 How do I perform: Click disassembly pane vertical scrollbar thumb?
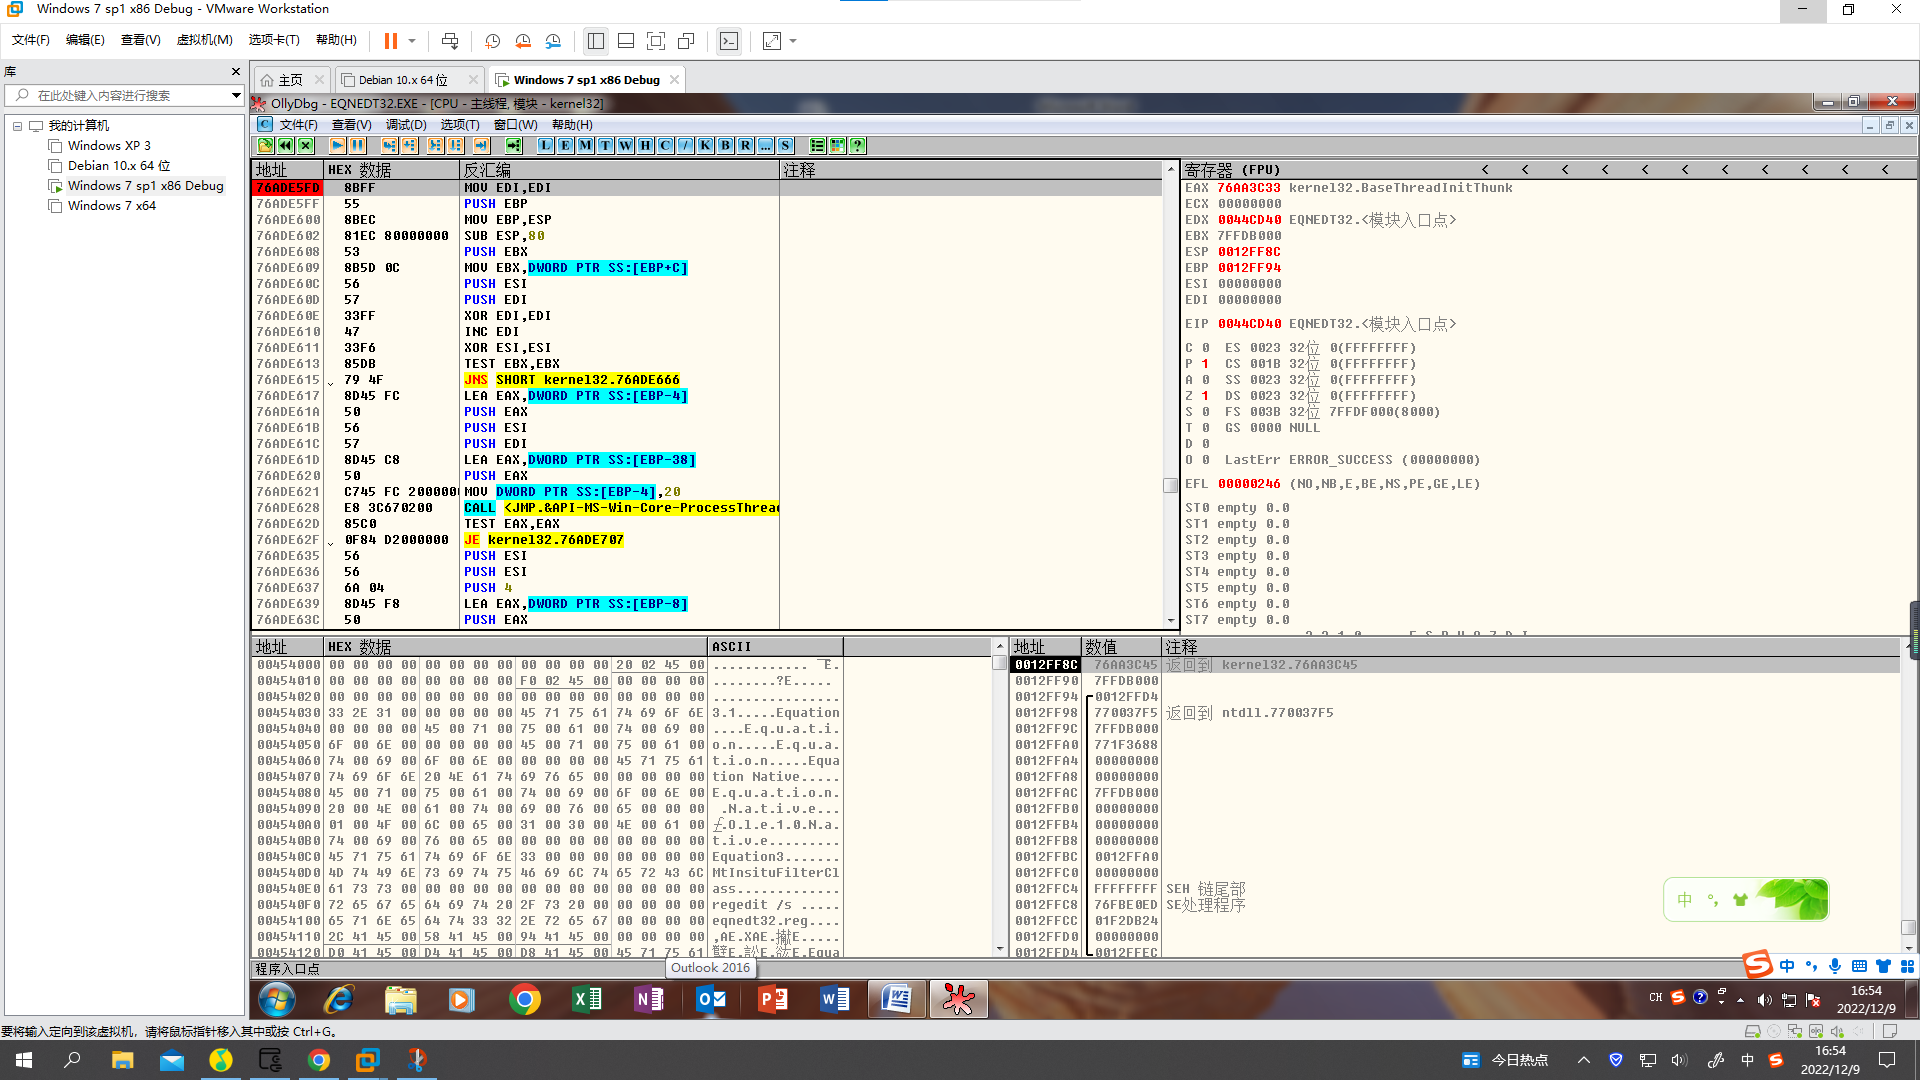[x=1170, y=485]
